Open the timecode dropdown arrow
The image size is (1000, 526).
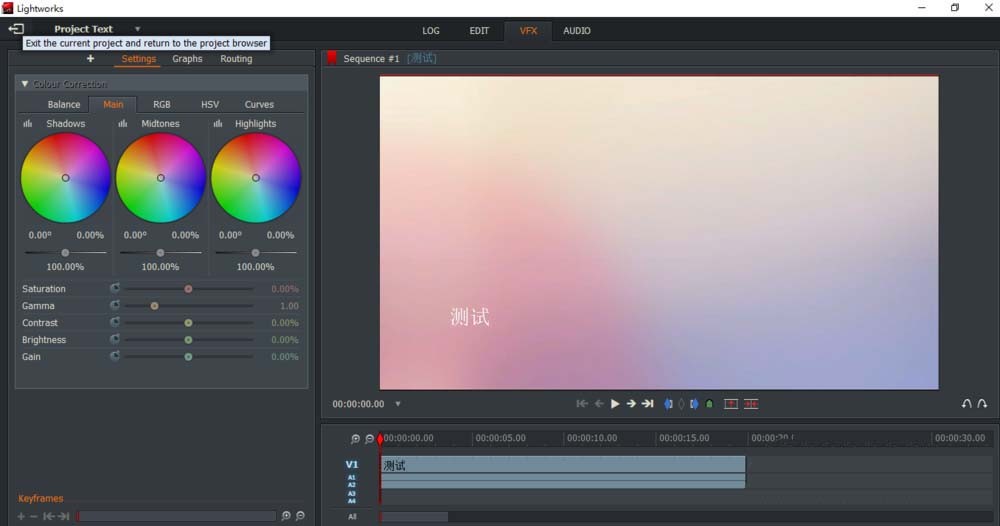point(398,404)
